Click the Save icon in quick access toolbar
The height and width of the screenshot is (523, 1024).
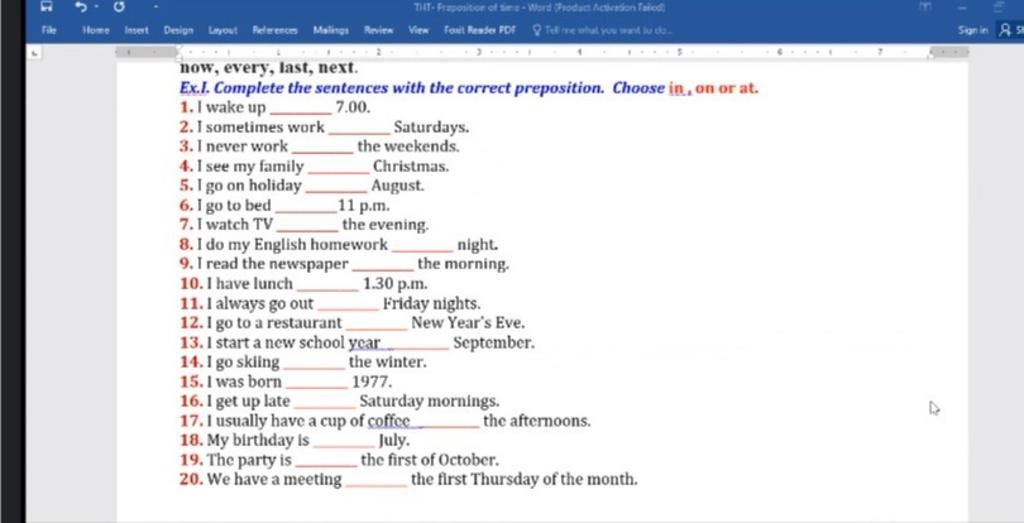pyautogui.click(x=46, y=7)
